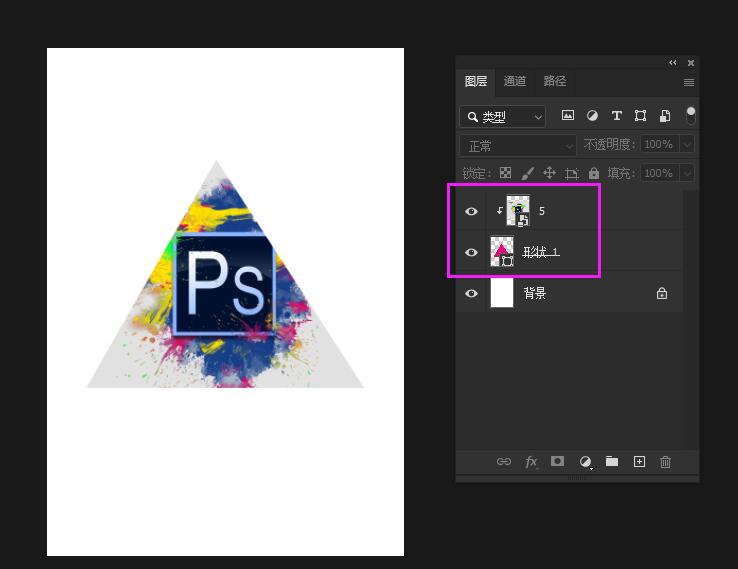Click the clipping mask arrow on layer 5
This screenshot has height=569, width=738.
click(500, 210)
